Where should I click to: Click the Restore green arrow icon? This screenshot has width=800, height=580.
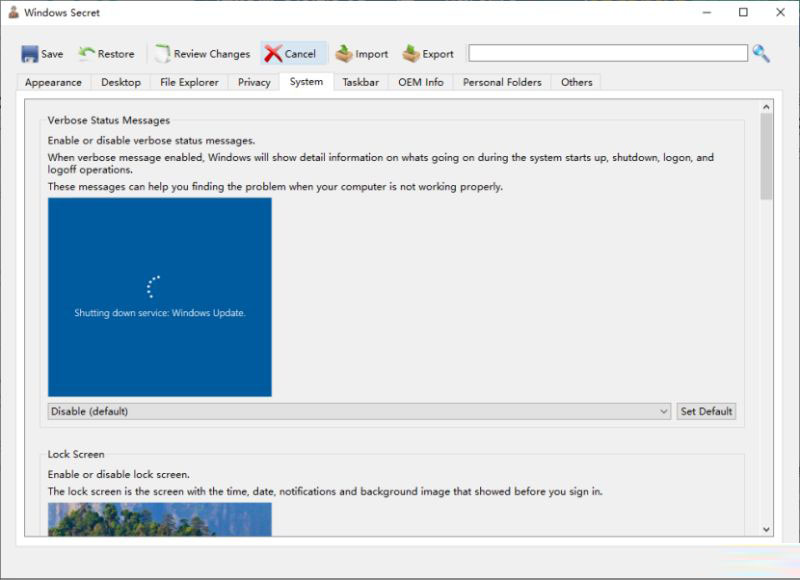[86, 53]
